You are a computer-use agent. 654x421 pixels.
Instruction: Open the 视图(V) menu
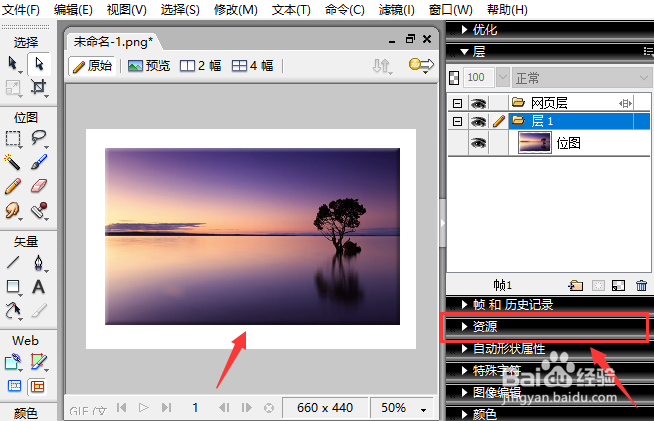(x=126, y=10)
